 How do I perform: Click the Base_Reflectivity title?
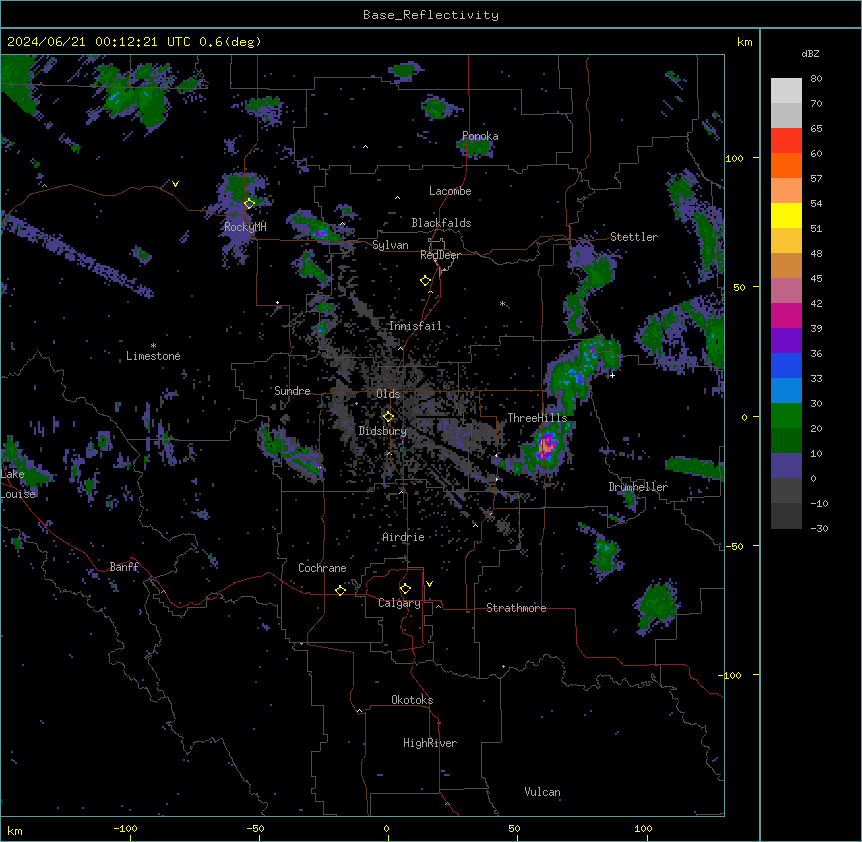pyautogui.click(x=431, y=15)
